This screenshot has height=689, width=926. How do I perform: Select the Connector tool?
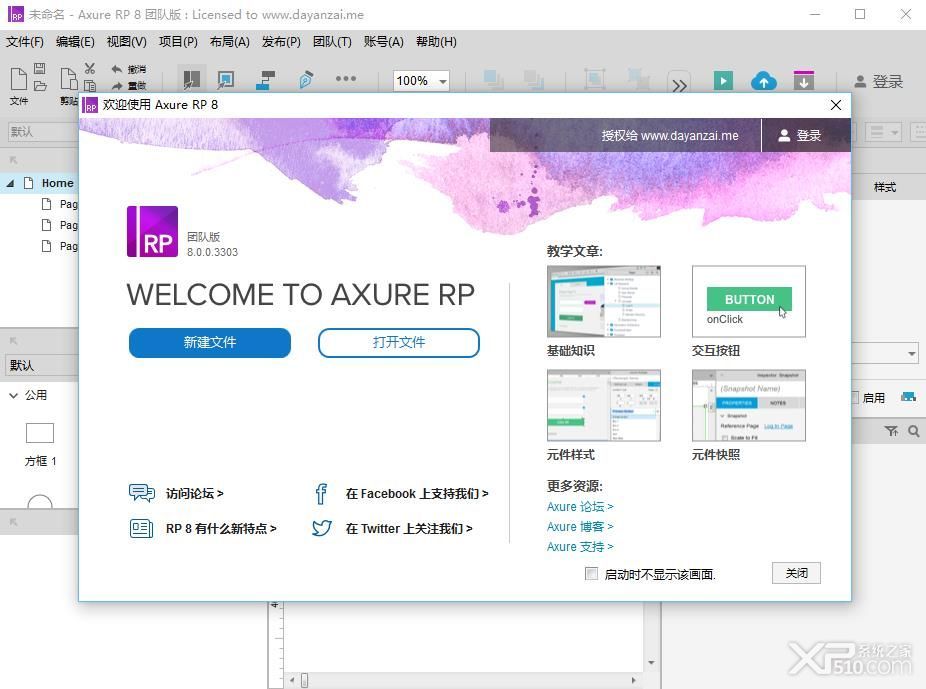point(266,80)
